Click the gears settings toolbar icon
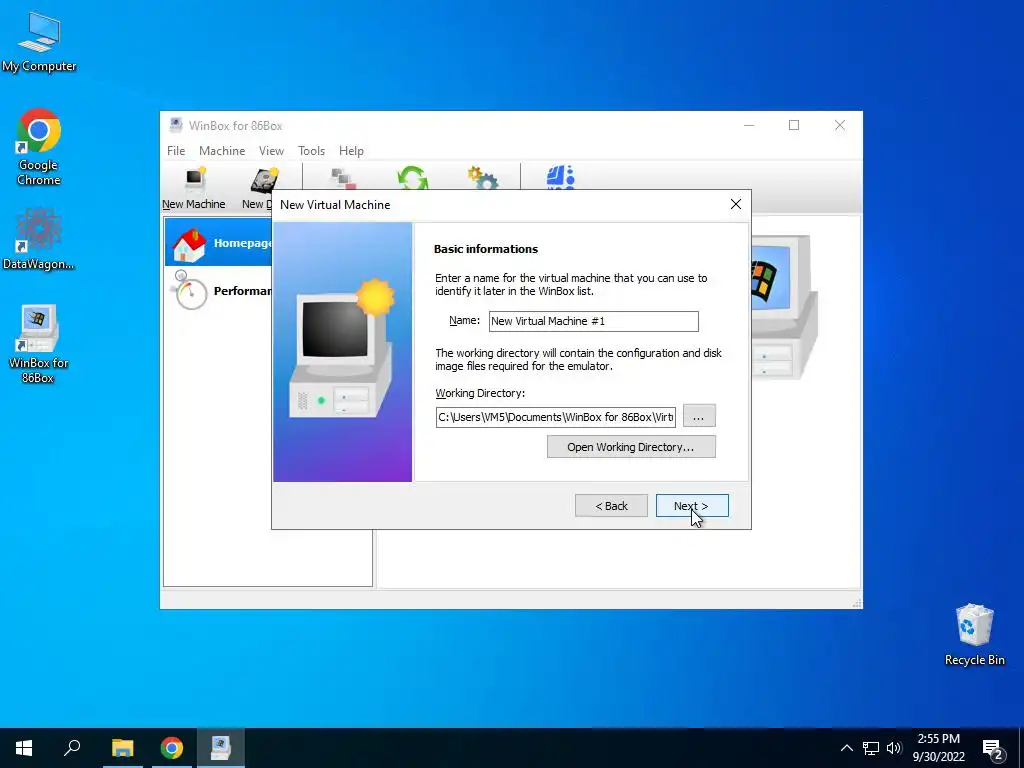Viewport: 1024px width, 768px height. tap(483, 178)
